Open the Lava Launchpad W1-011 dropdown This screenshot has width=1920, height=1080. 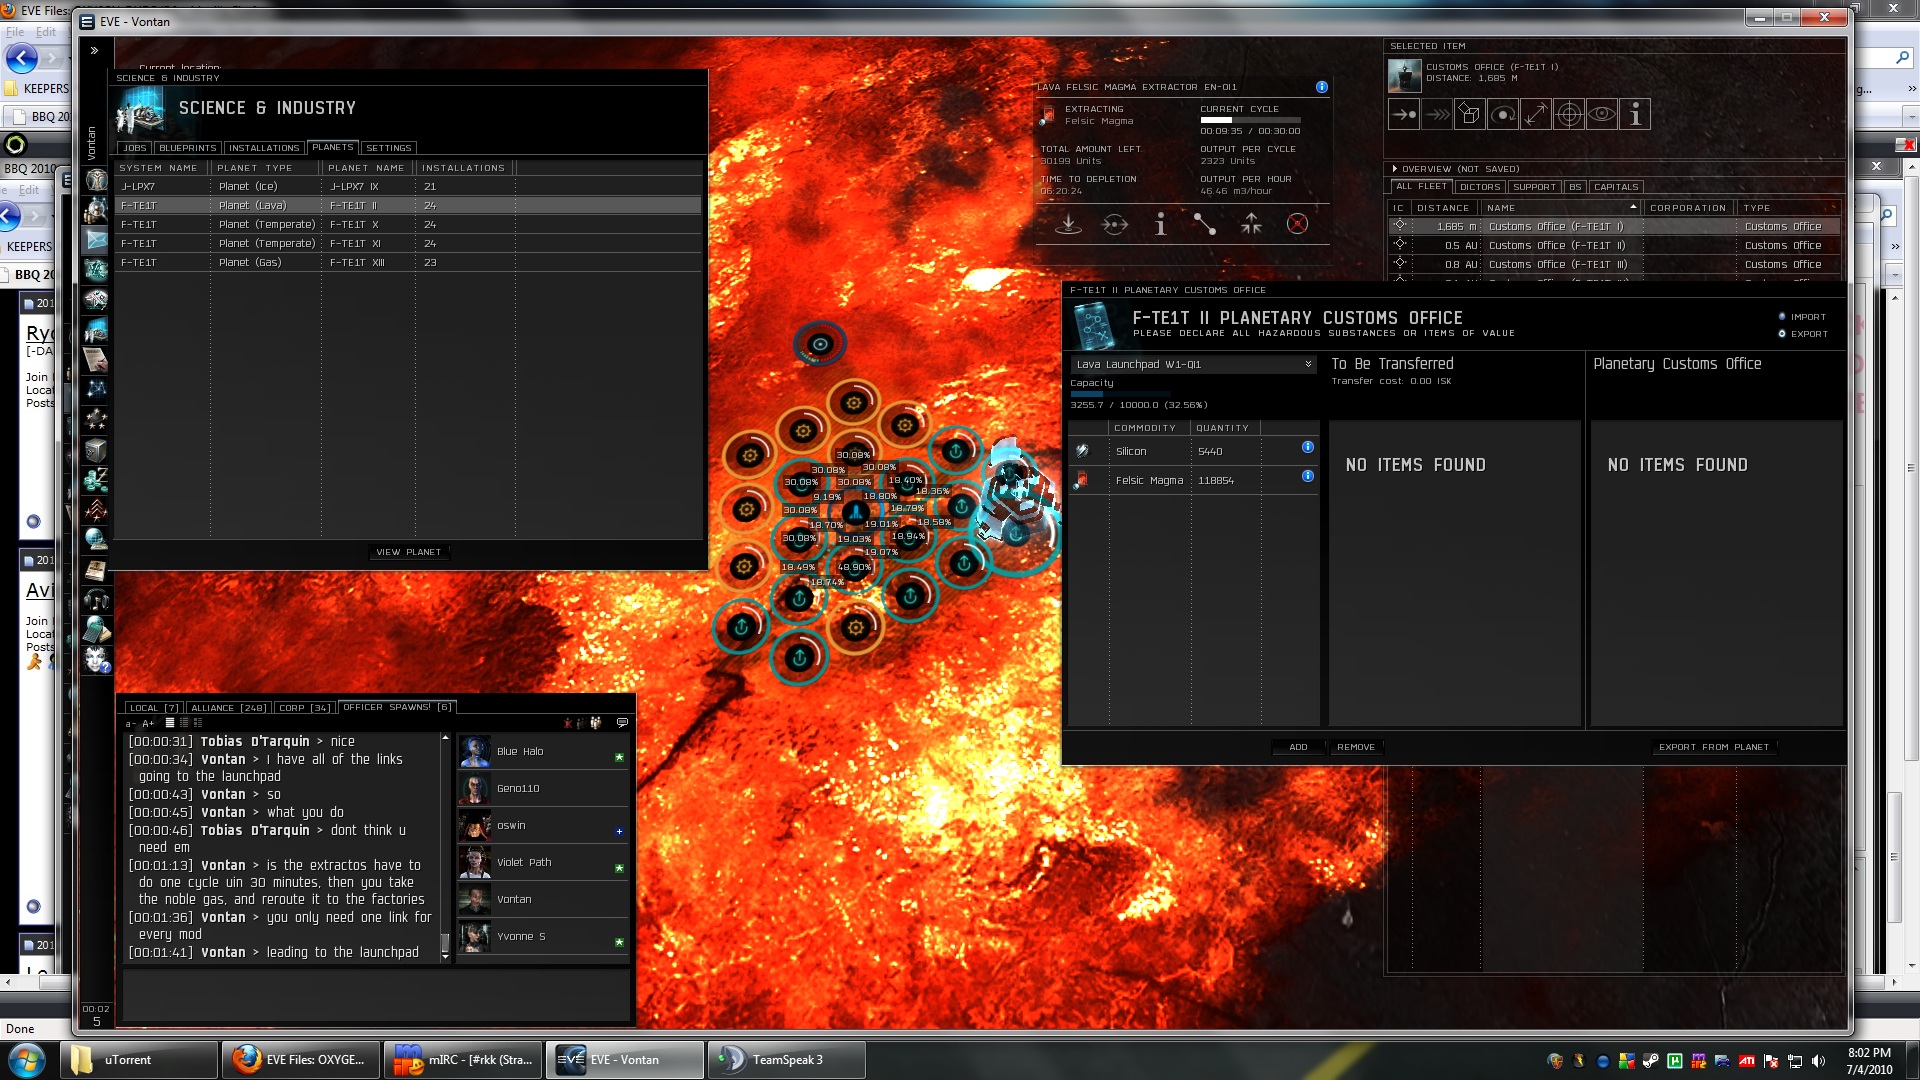point(1192,365)
